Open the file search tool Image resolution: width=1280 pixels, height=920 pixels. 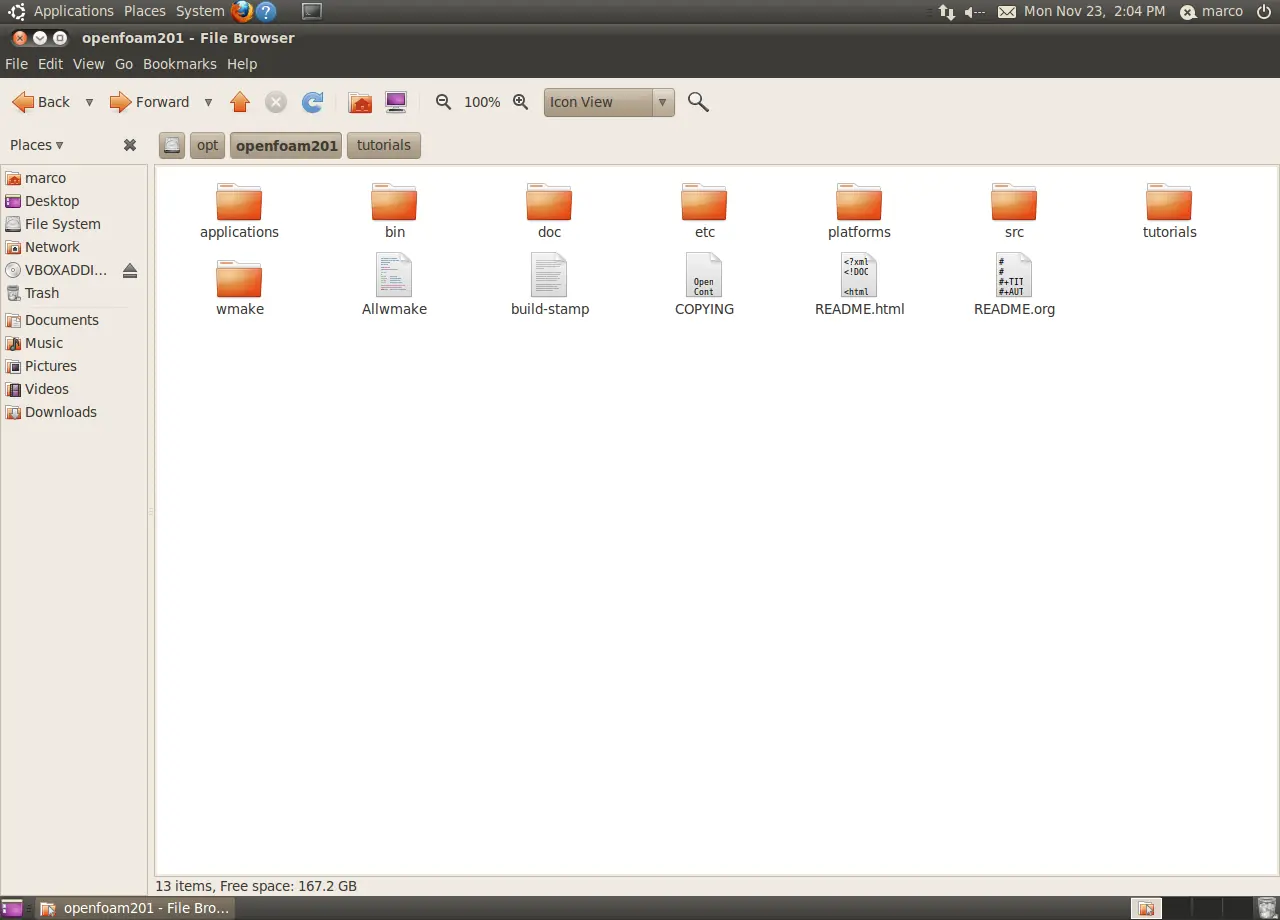pos(698,102)
